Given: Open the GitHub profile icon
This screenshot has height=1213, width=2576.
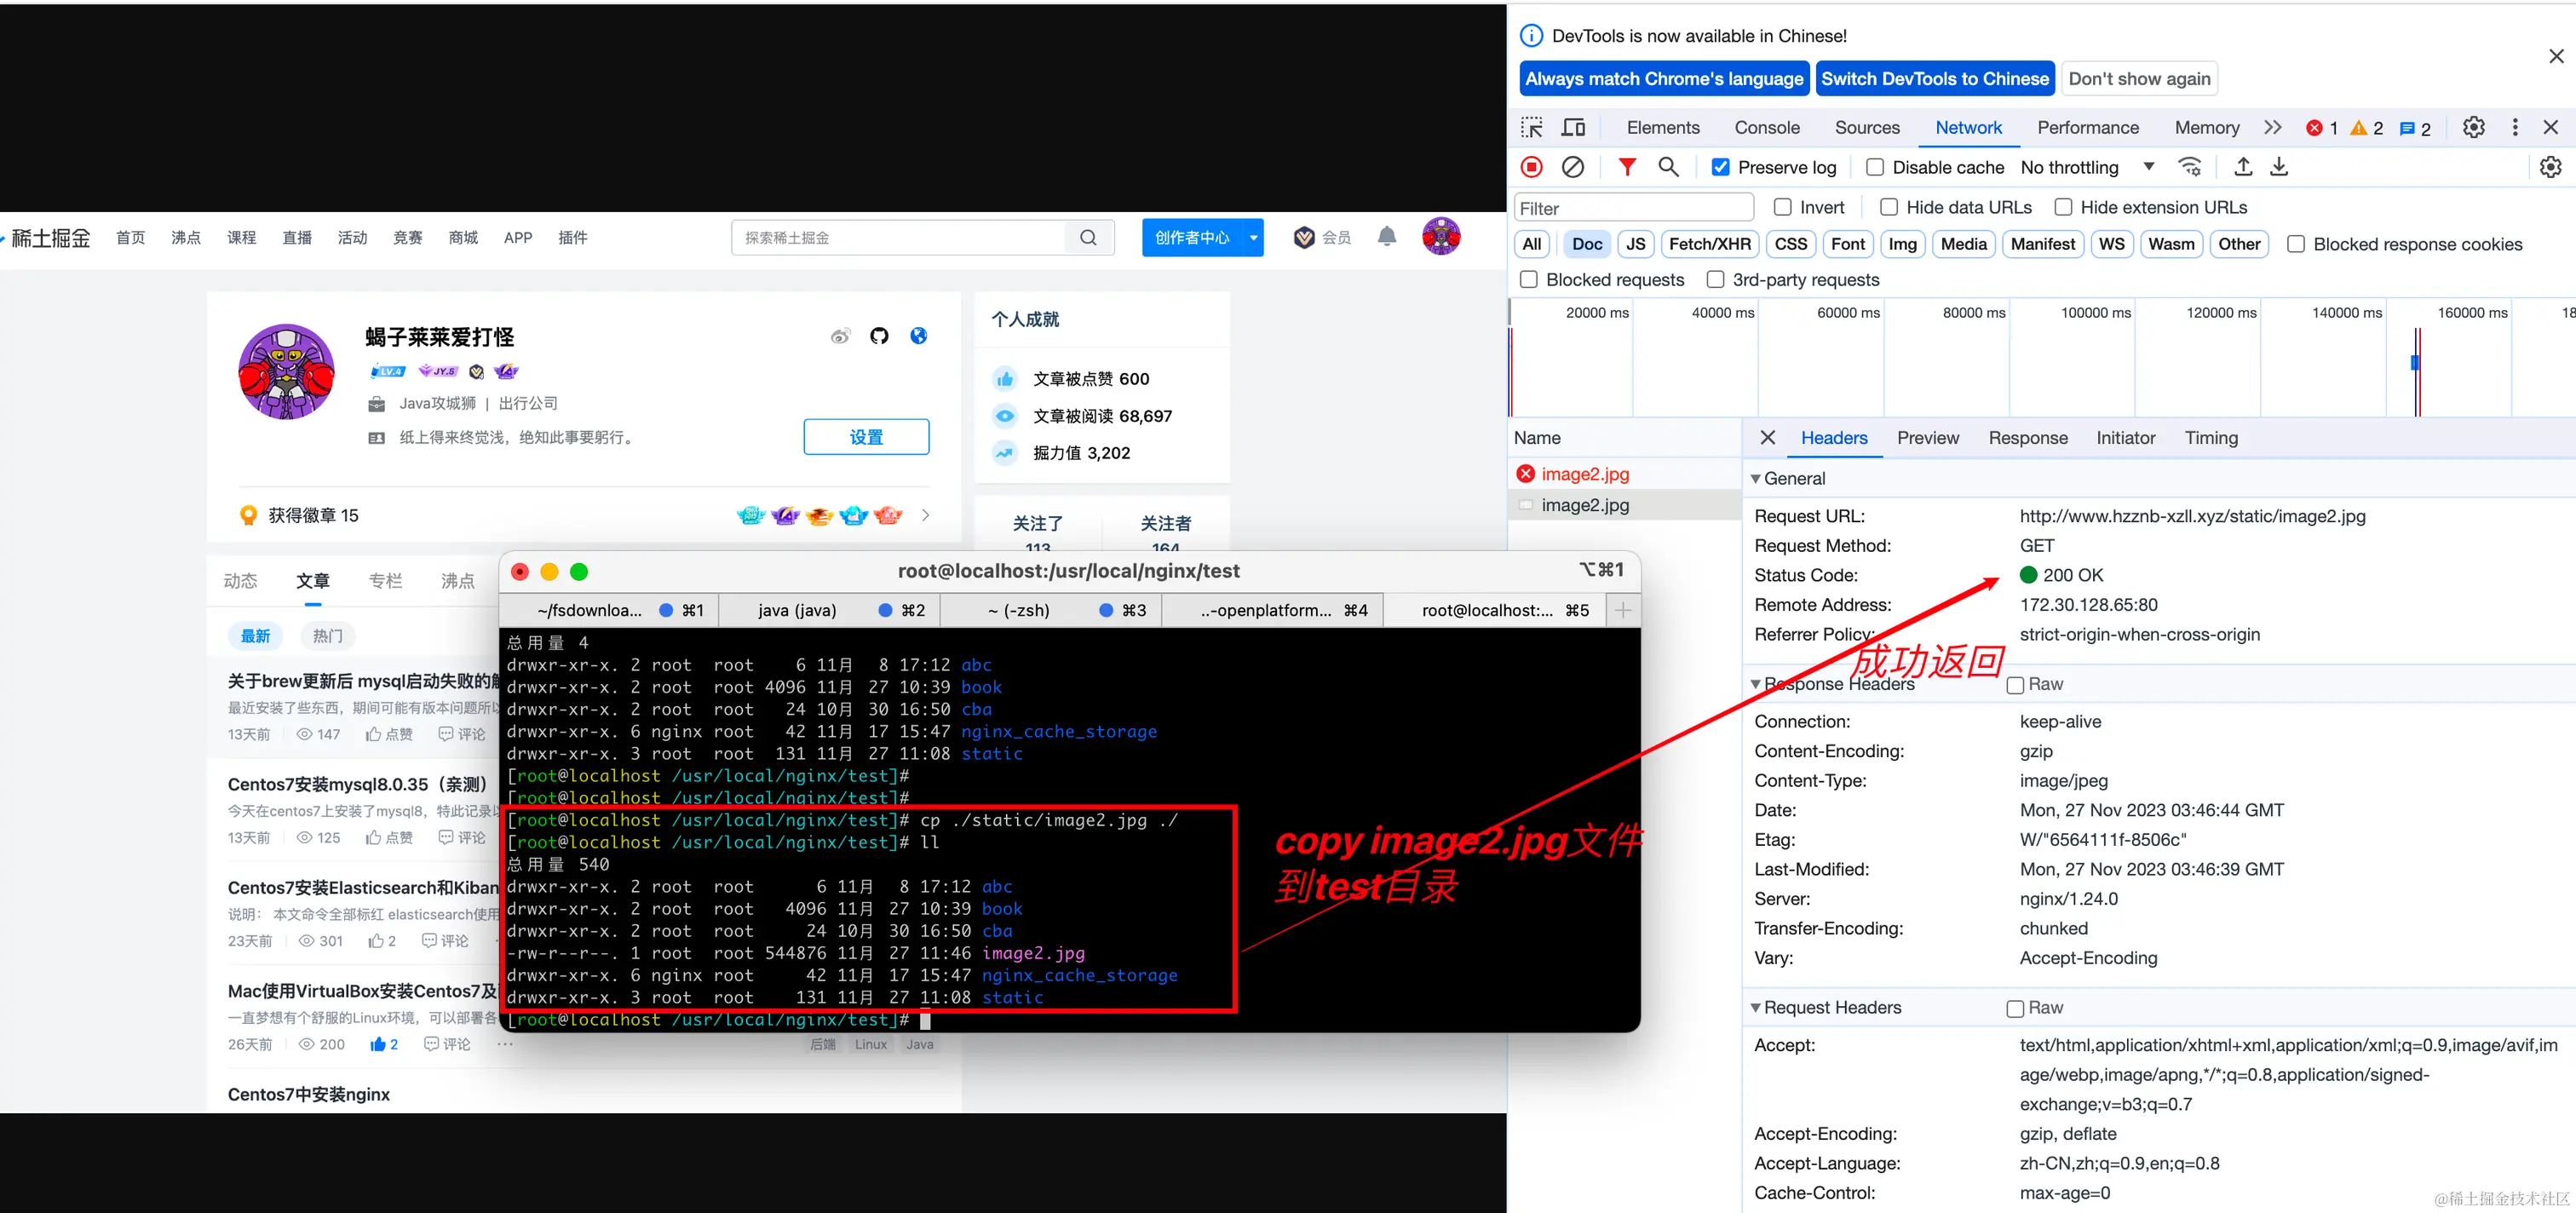Looking at the screenshot, I should (879, 336).
